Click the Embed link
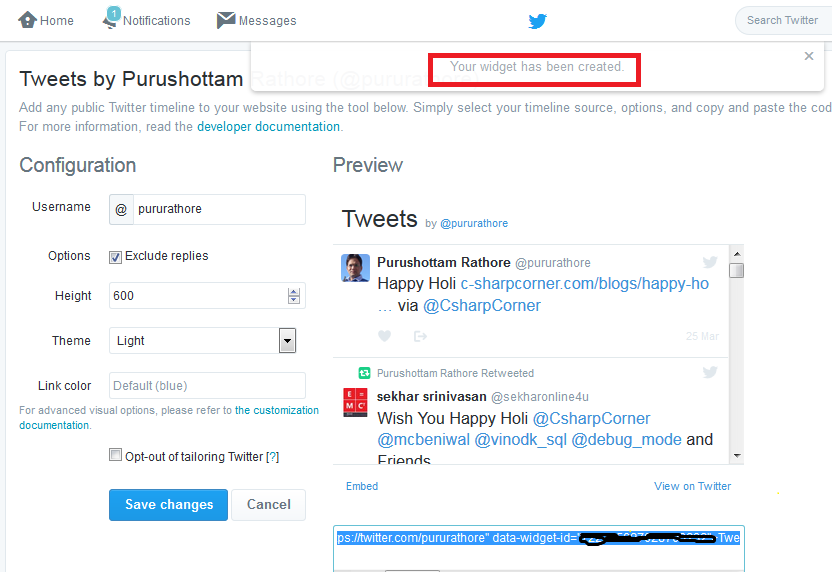 click(x=362, y=486)
